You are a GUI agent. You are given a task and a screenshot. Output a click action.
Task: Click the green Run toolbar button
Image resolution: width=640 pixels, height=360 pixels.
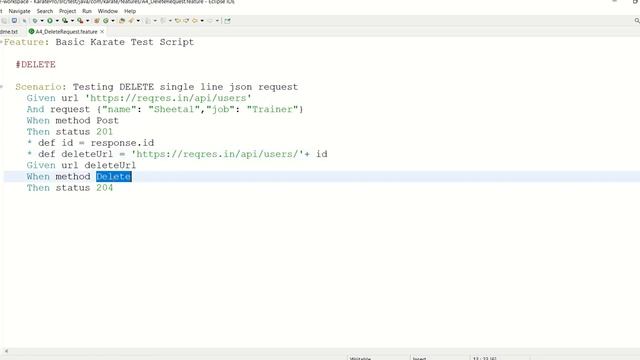tap(50, 20)
